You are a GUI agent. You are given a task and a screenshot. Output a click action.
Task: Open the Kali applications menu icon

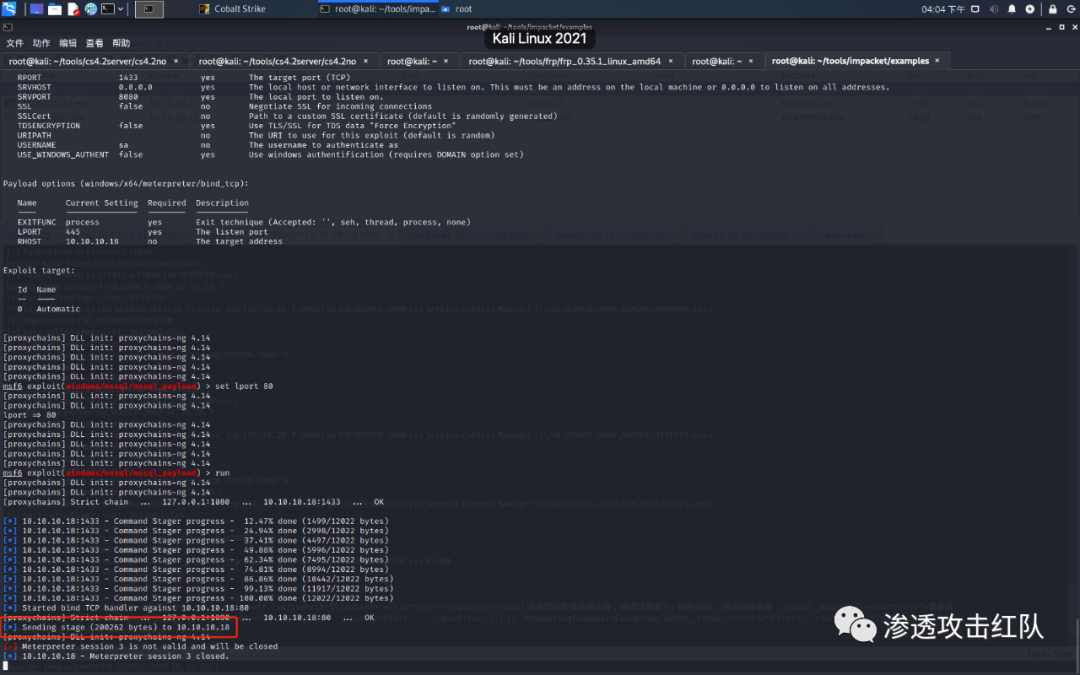pos(9,9)
